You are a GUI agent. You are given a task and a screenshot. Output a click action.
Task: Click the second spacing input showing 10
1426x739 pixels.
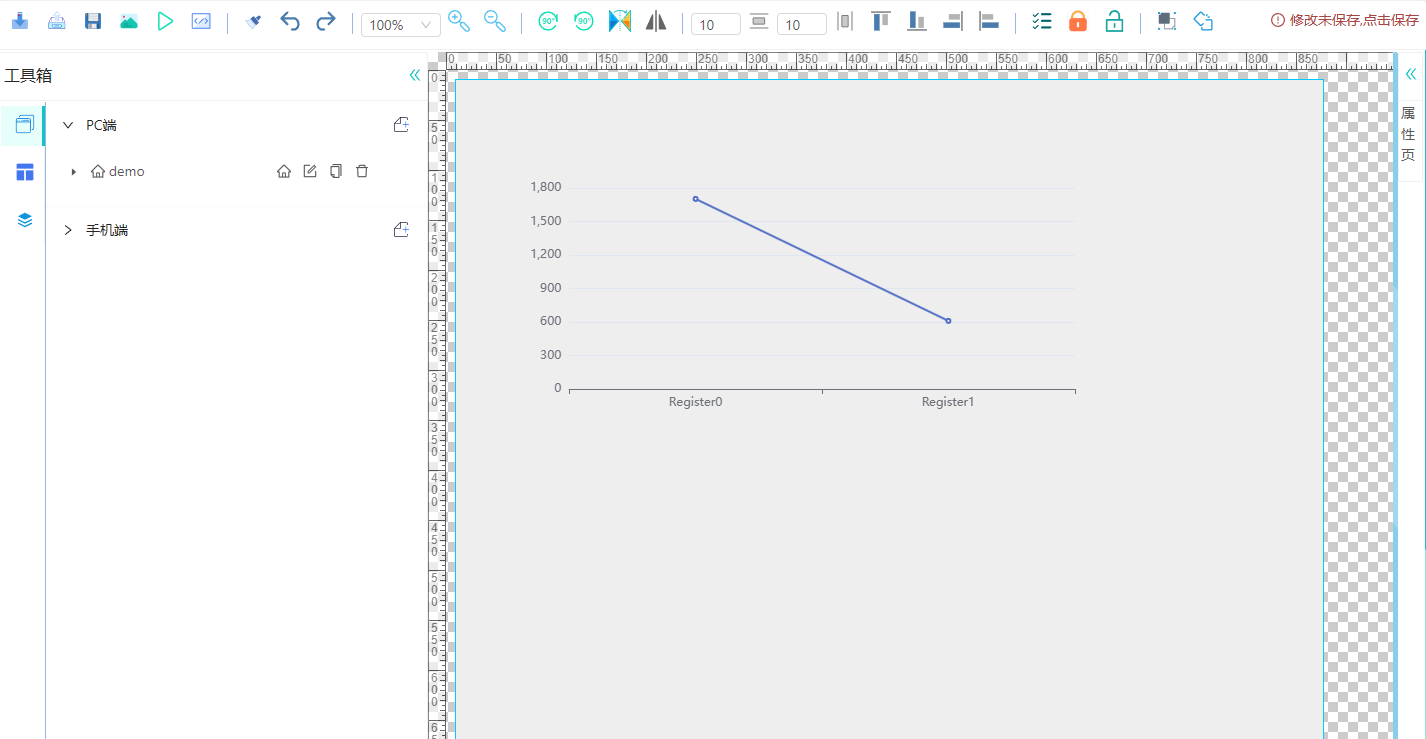point(802,24)
